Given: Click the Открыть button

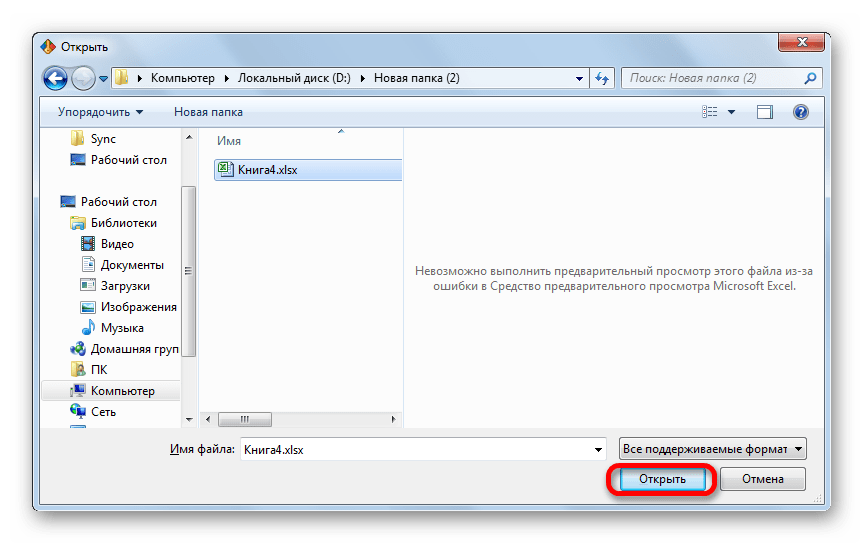Looking at the screenshot, I should [x=662, y=479].
